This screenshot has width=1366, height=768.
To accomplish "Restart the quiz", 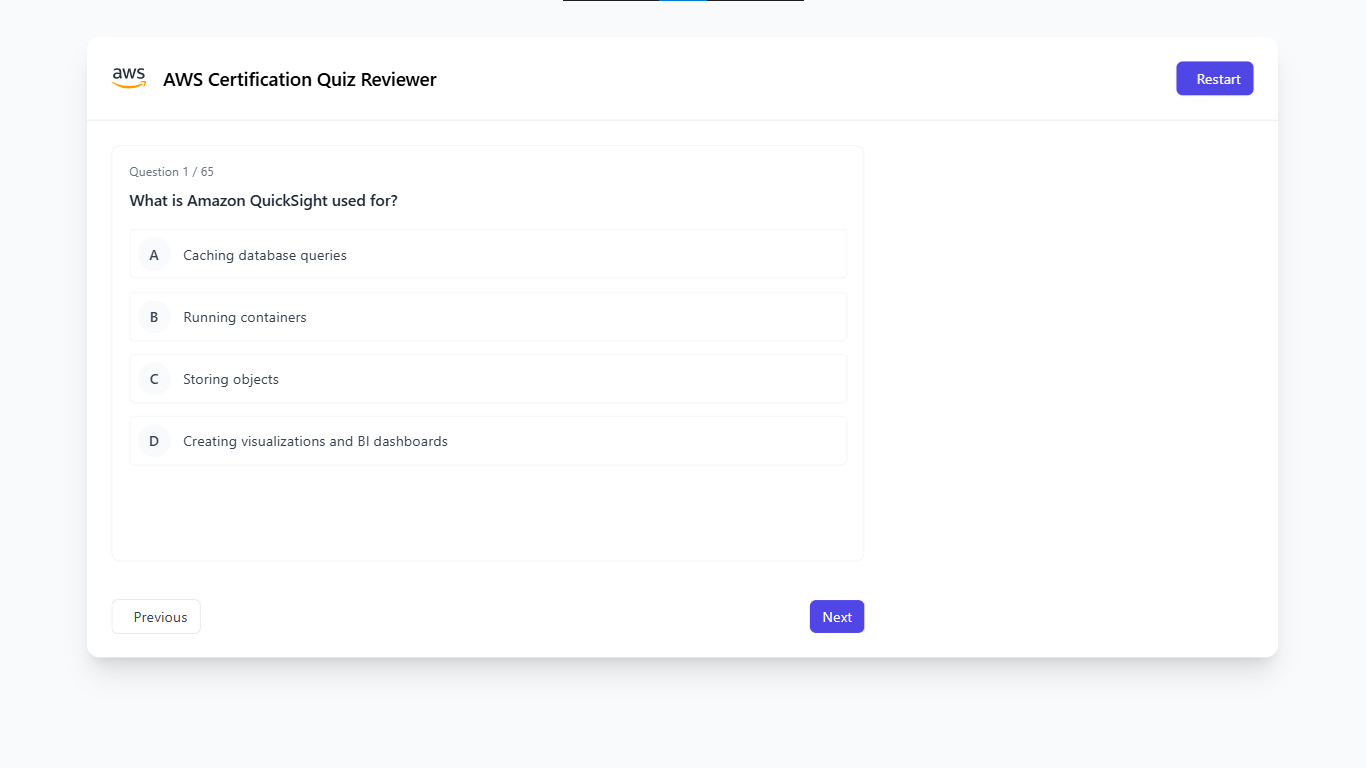I will tap(1214, 79).
